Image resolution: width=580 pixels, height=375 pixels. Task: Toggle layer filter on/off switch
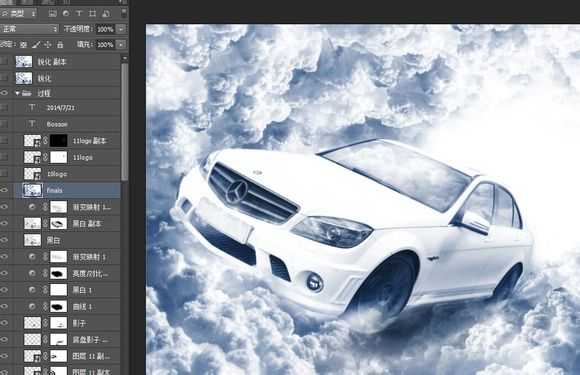click(x=124, y=13)
